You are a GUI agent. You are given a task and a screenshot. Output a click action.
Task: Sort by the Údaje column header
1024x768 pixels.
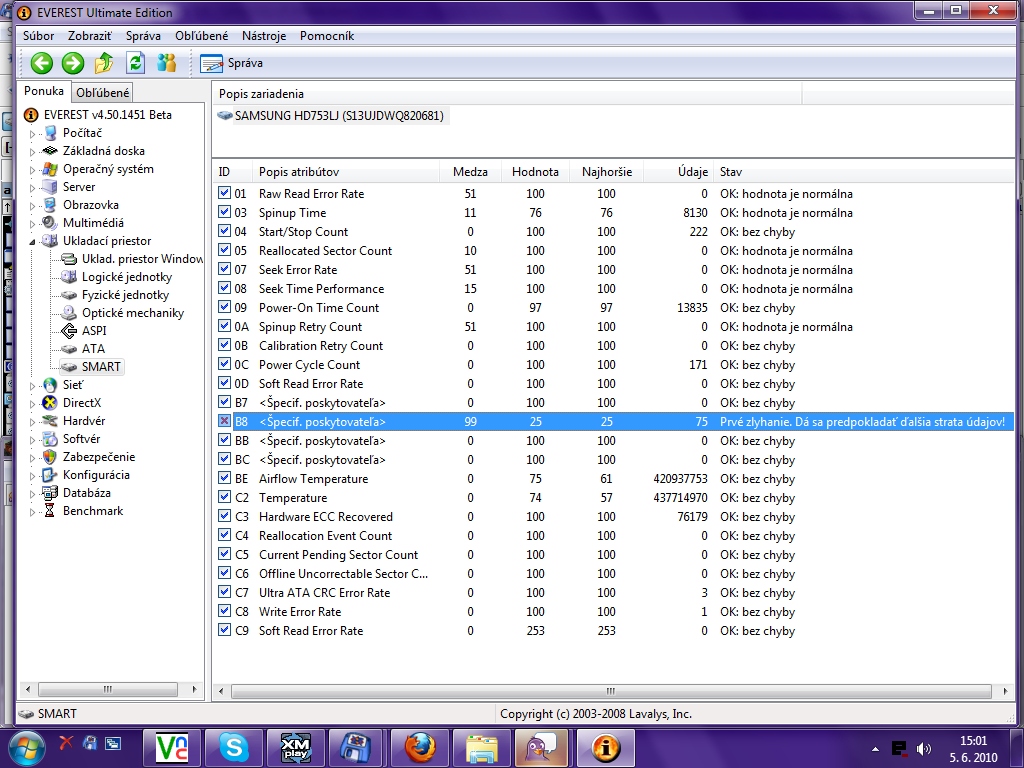pyautogui.click(x=679, y=172)
